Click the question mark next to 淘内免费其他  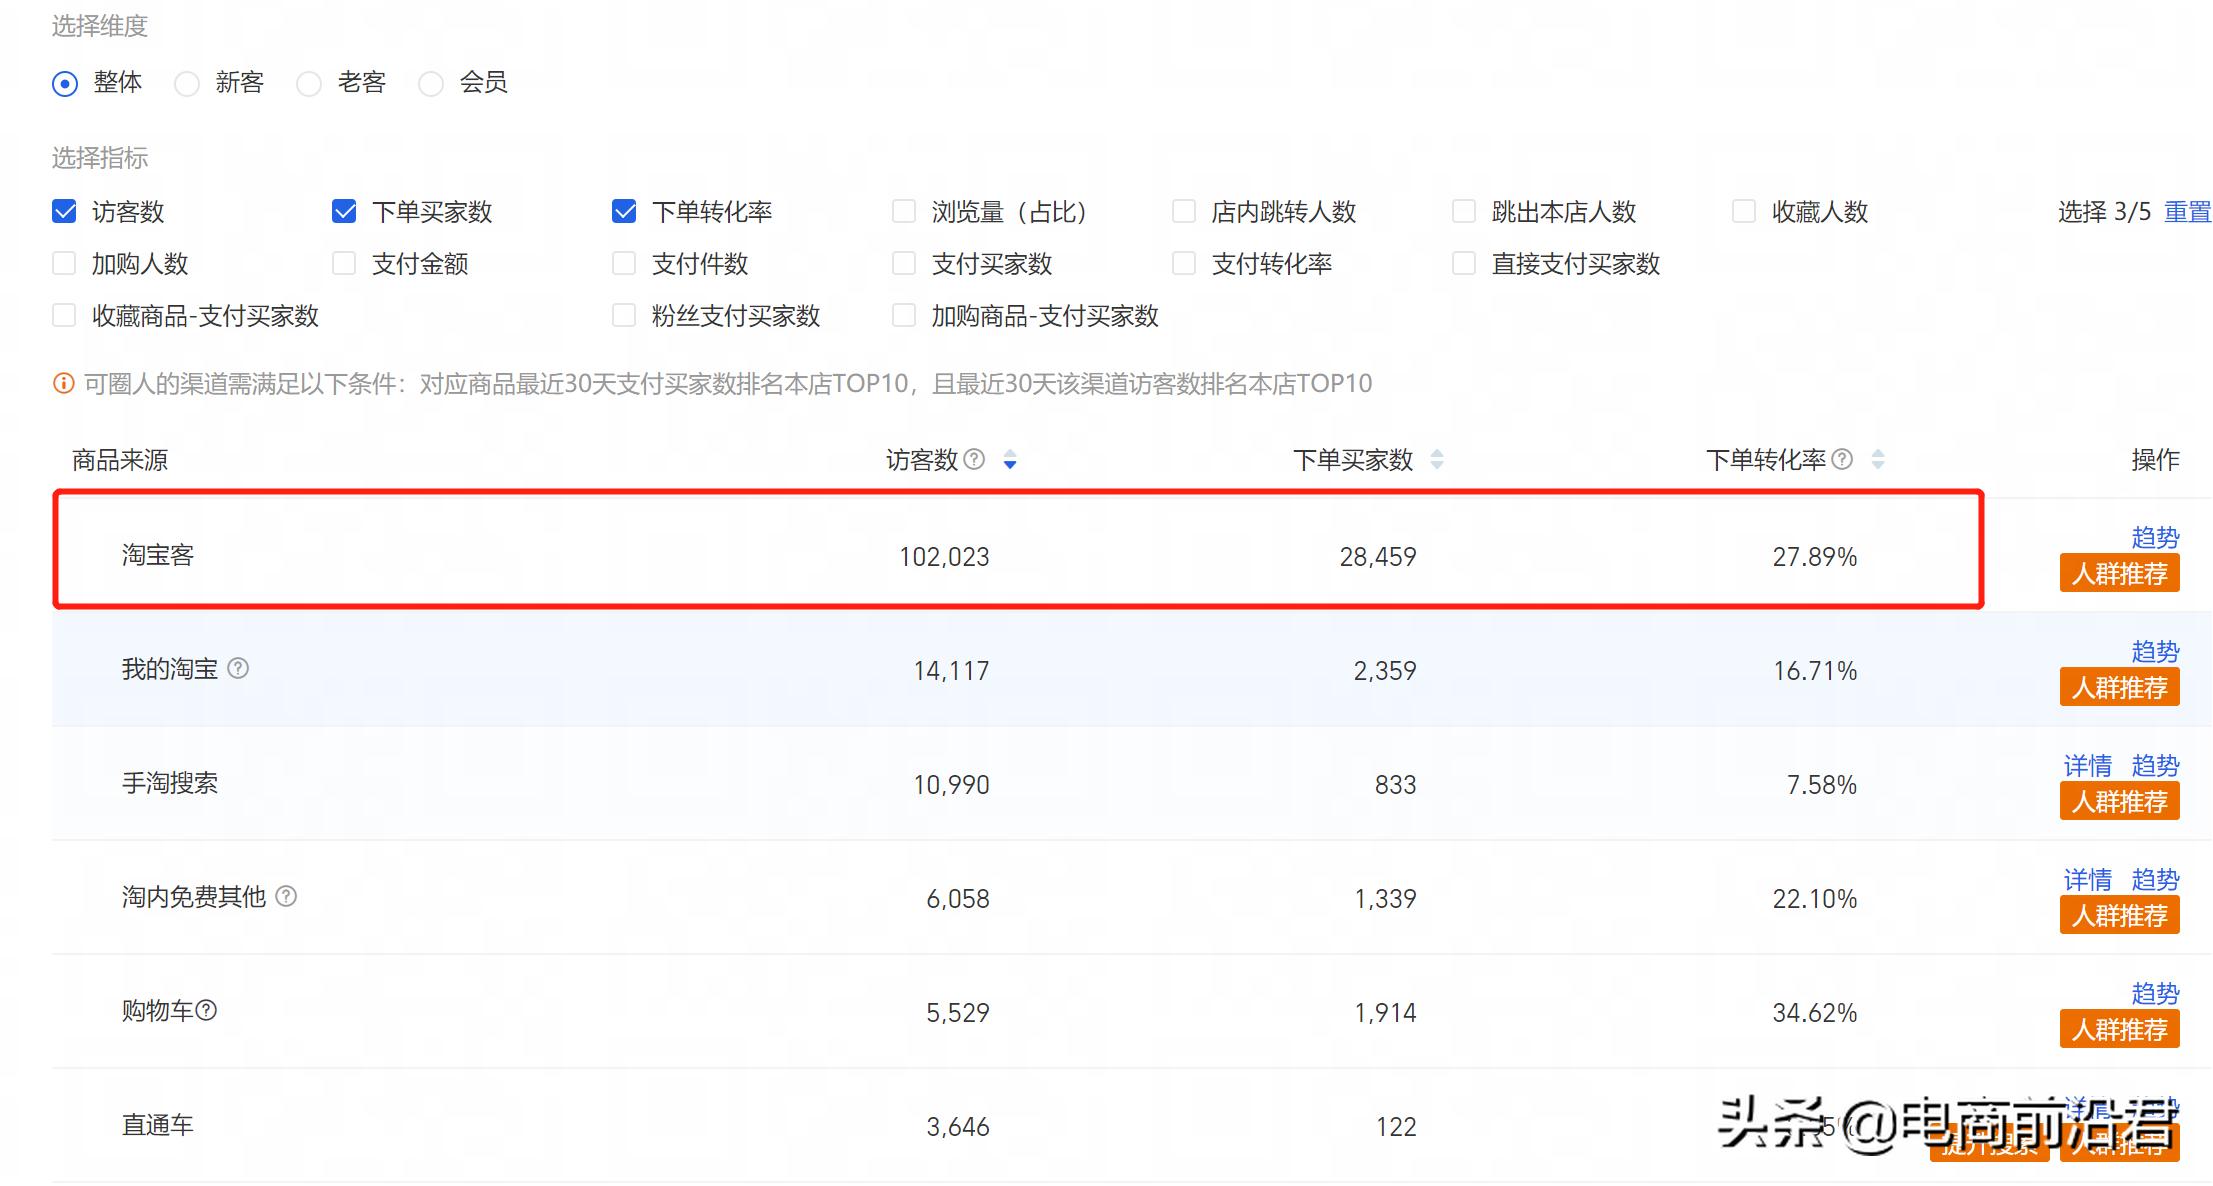pyautogui.click(x=285, y=898)
